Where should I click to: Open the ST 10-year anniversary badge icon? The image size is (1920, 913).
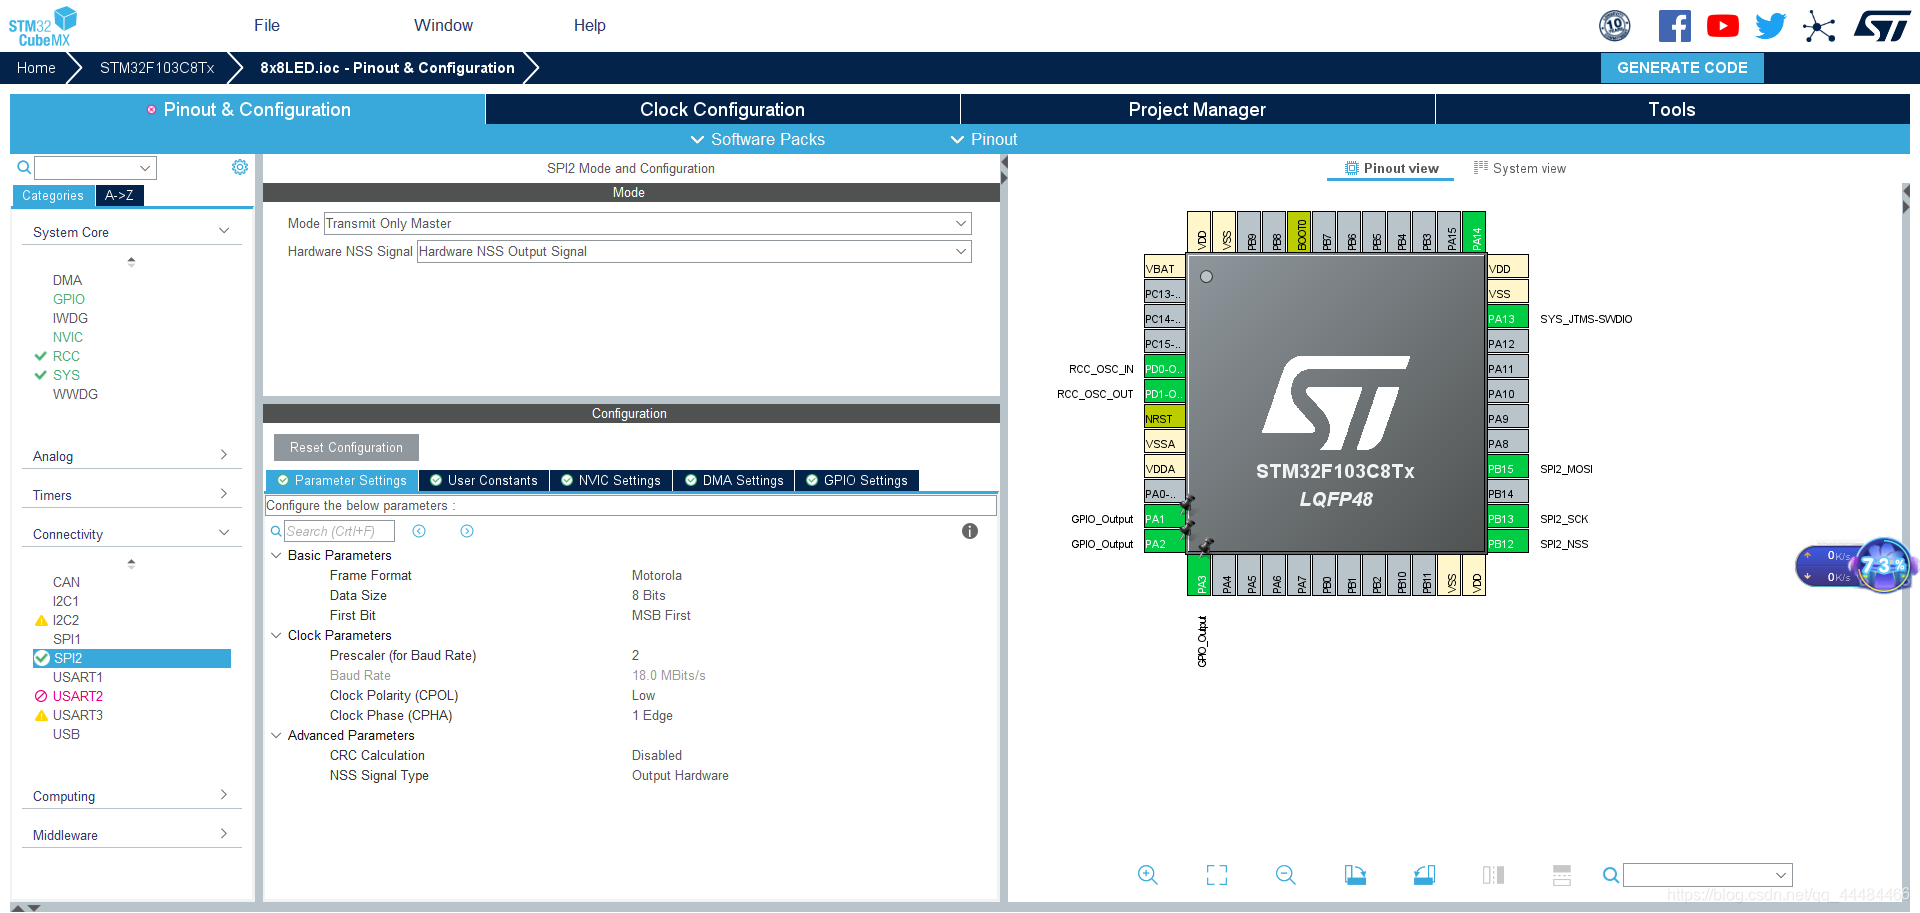(x=1615, y=26)
